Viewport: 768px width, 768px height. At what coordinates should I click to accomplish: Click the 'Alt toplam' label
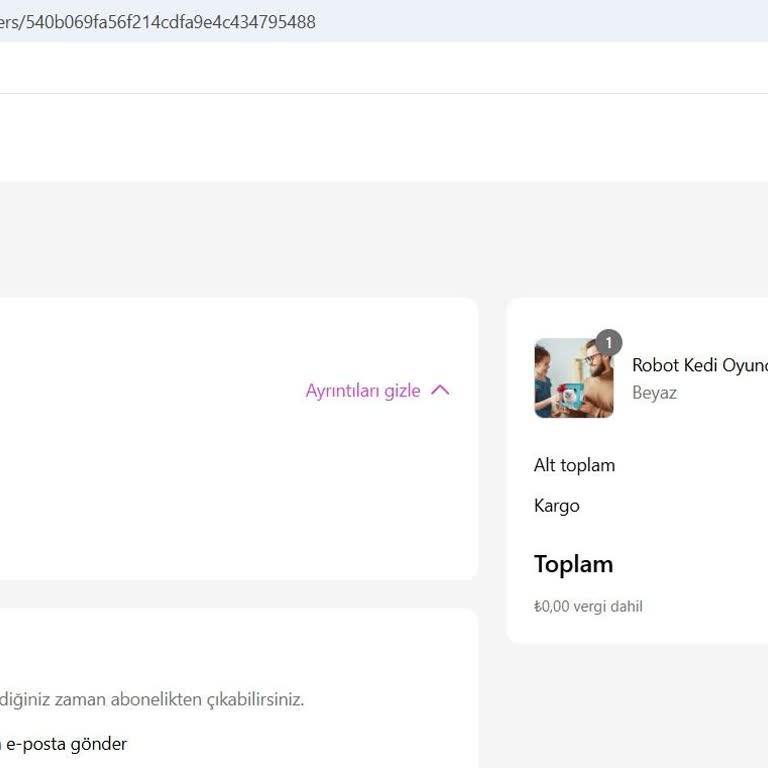[x=574, y=465]
